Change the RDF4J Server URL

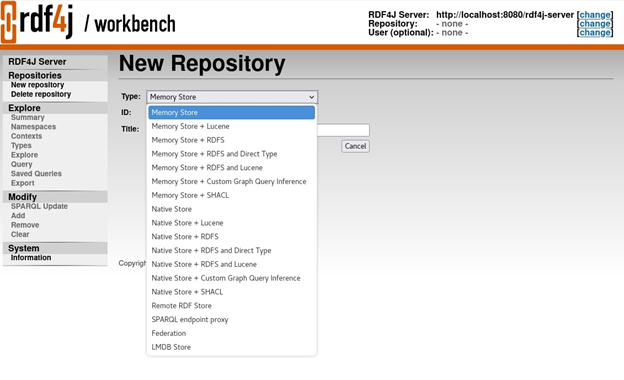(595, 15)
